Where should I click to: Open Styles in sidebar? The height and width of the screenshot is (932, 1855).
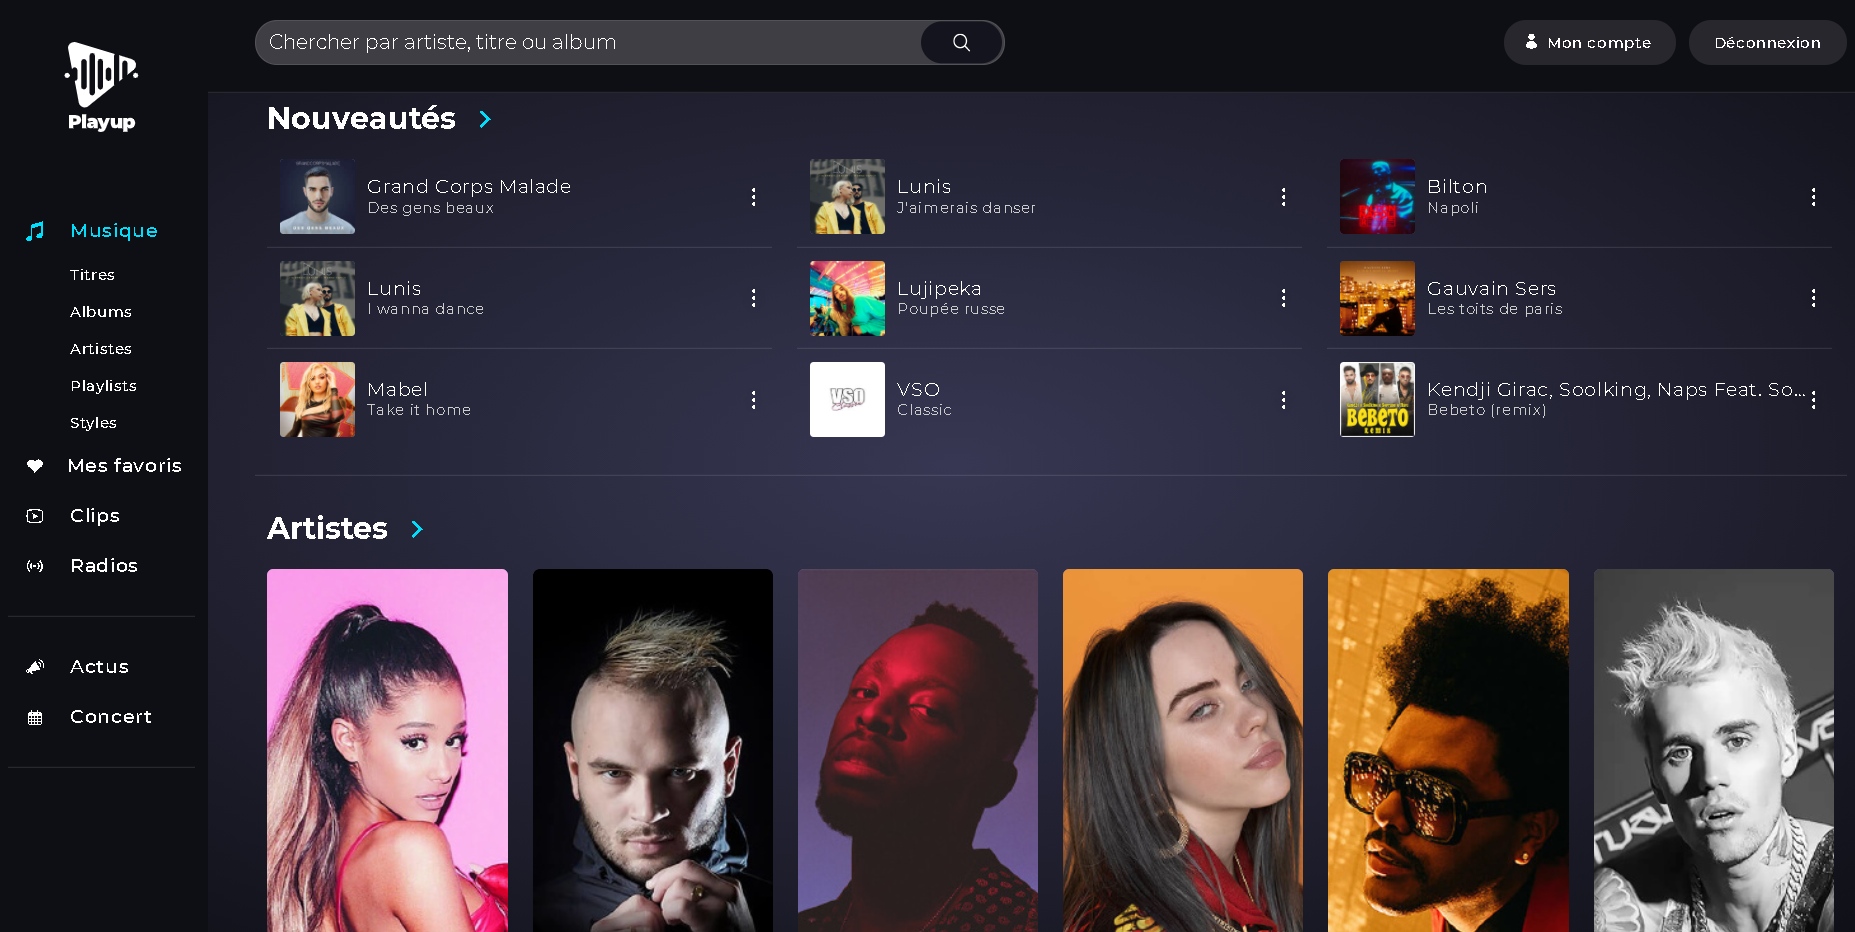pyautogui.click(x=93, y=423)
